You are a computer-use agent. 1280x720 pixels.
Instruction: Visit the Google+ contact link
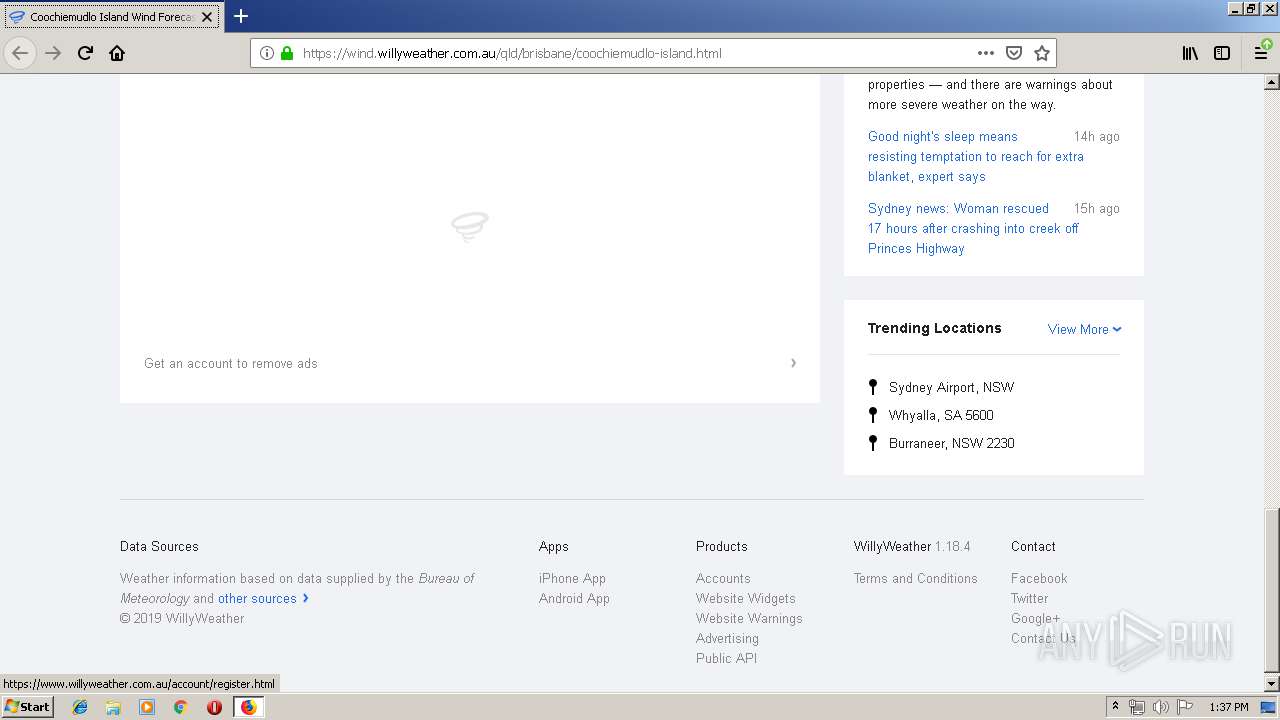tap(1035, 618)
